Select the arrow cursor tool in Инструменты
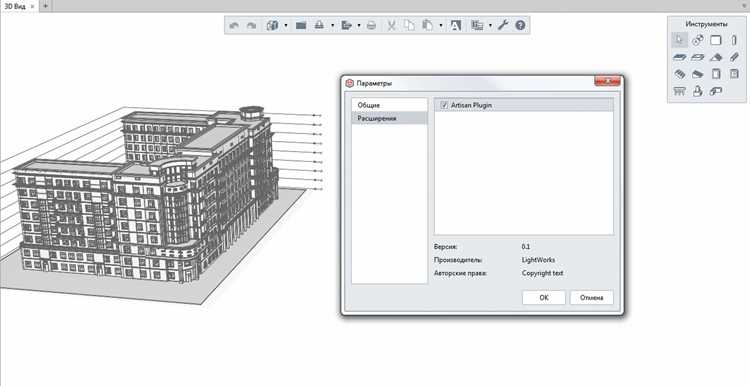This screenshot has width=750, height=386. tap(679, 40)
